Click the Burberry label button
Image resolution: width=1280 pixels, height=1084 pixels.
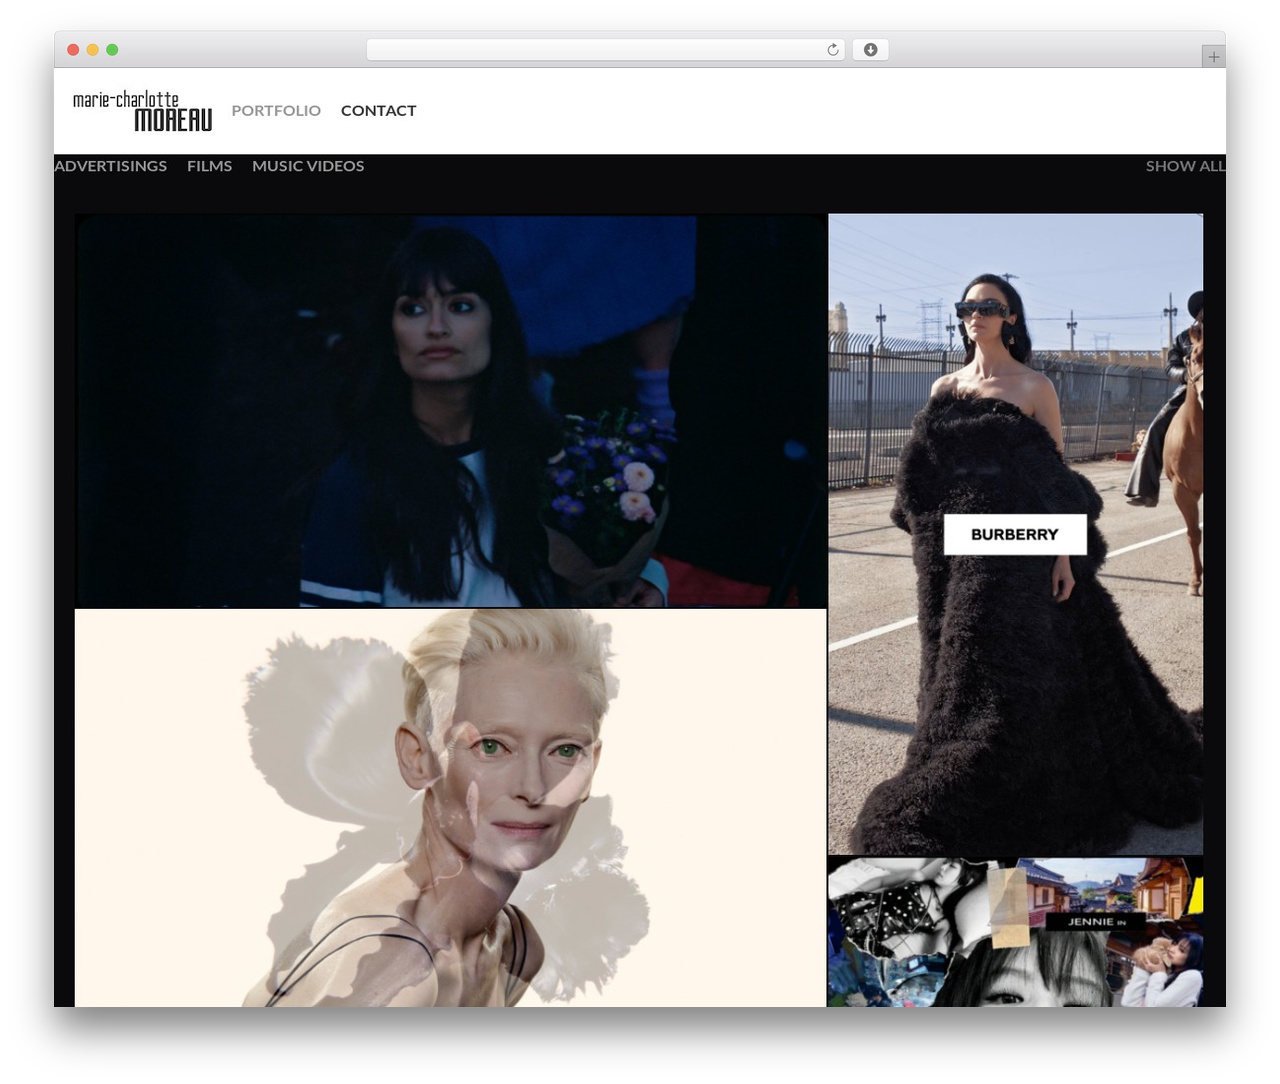(1015, 535)
